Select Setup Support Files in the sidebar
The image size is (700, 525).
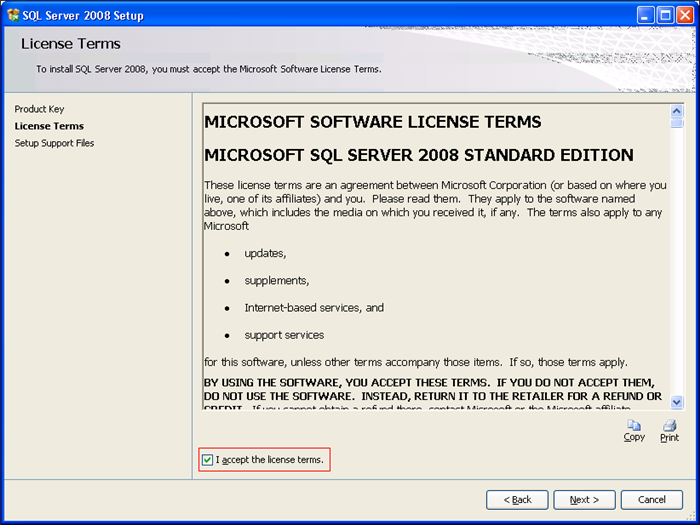[54, 143]
